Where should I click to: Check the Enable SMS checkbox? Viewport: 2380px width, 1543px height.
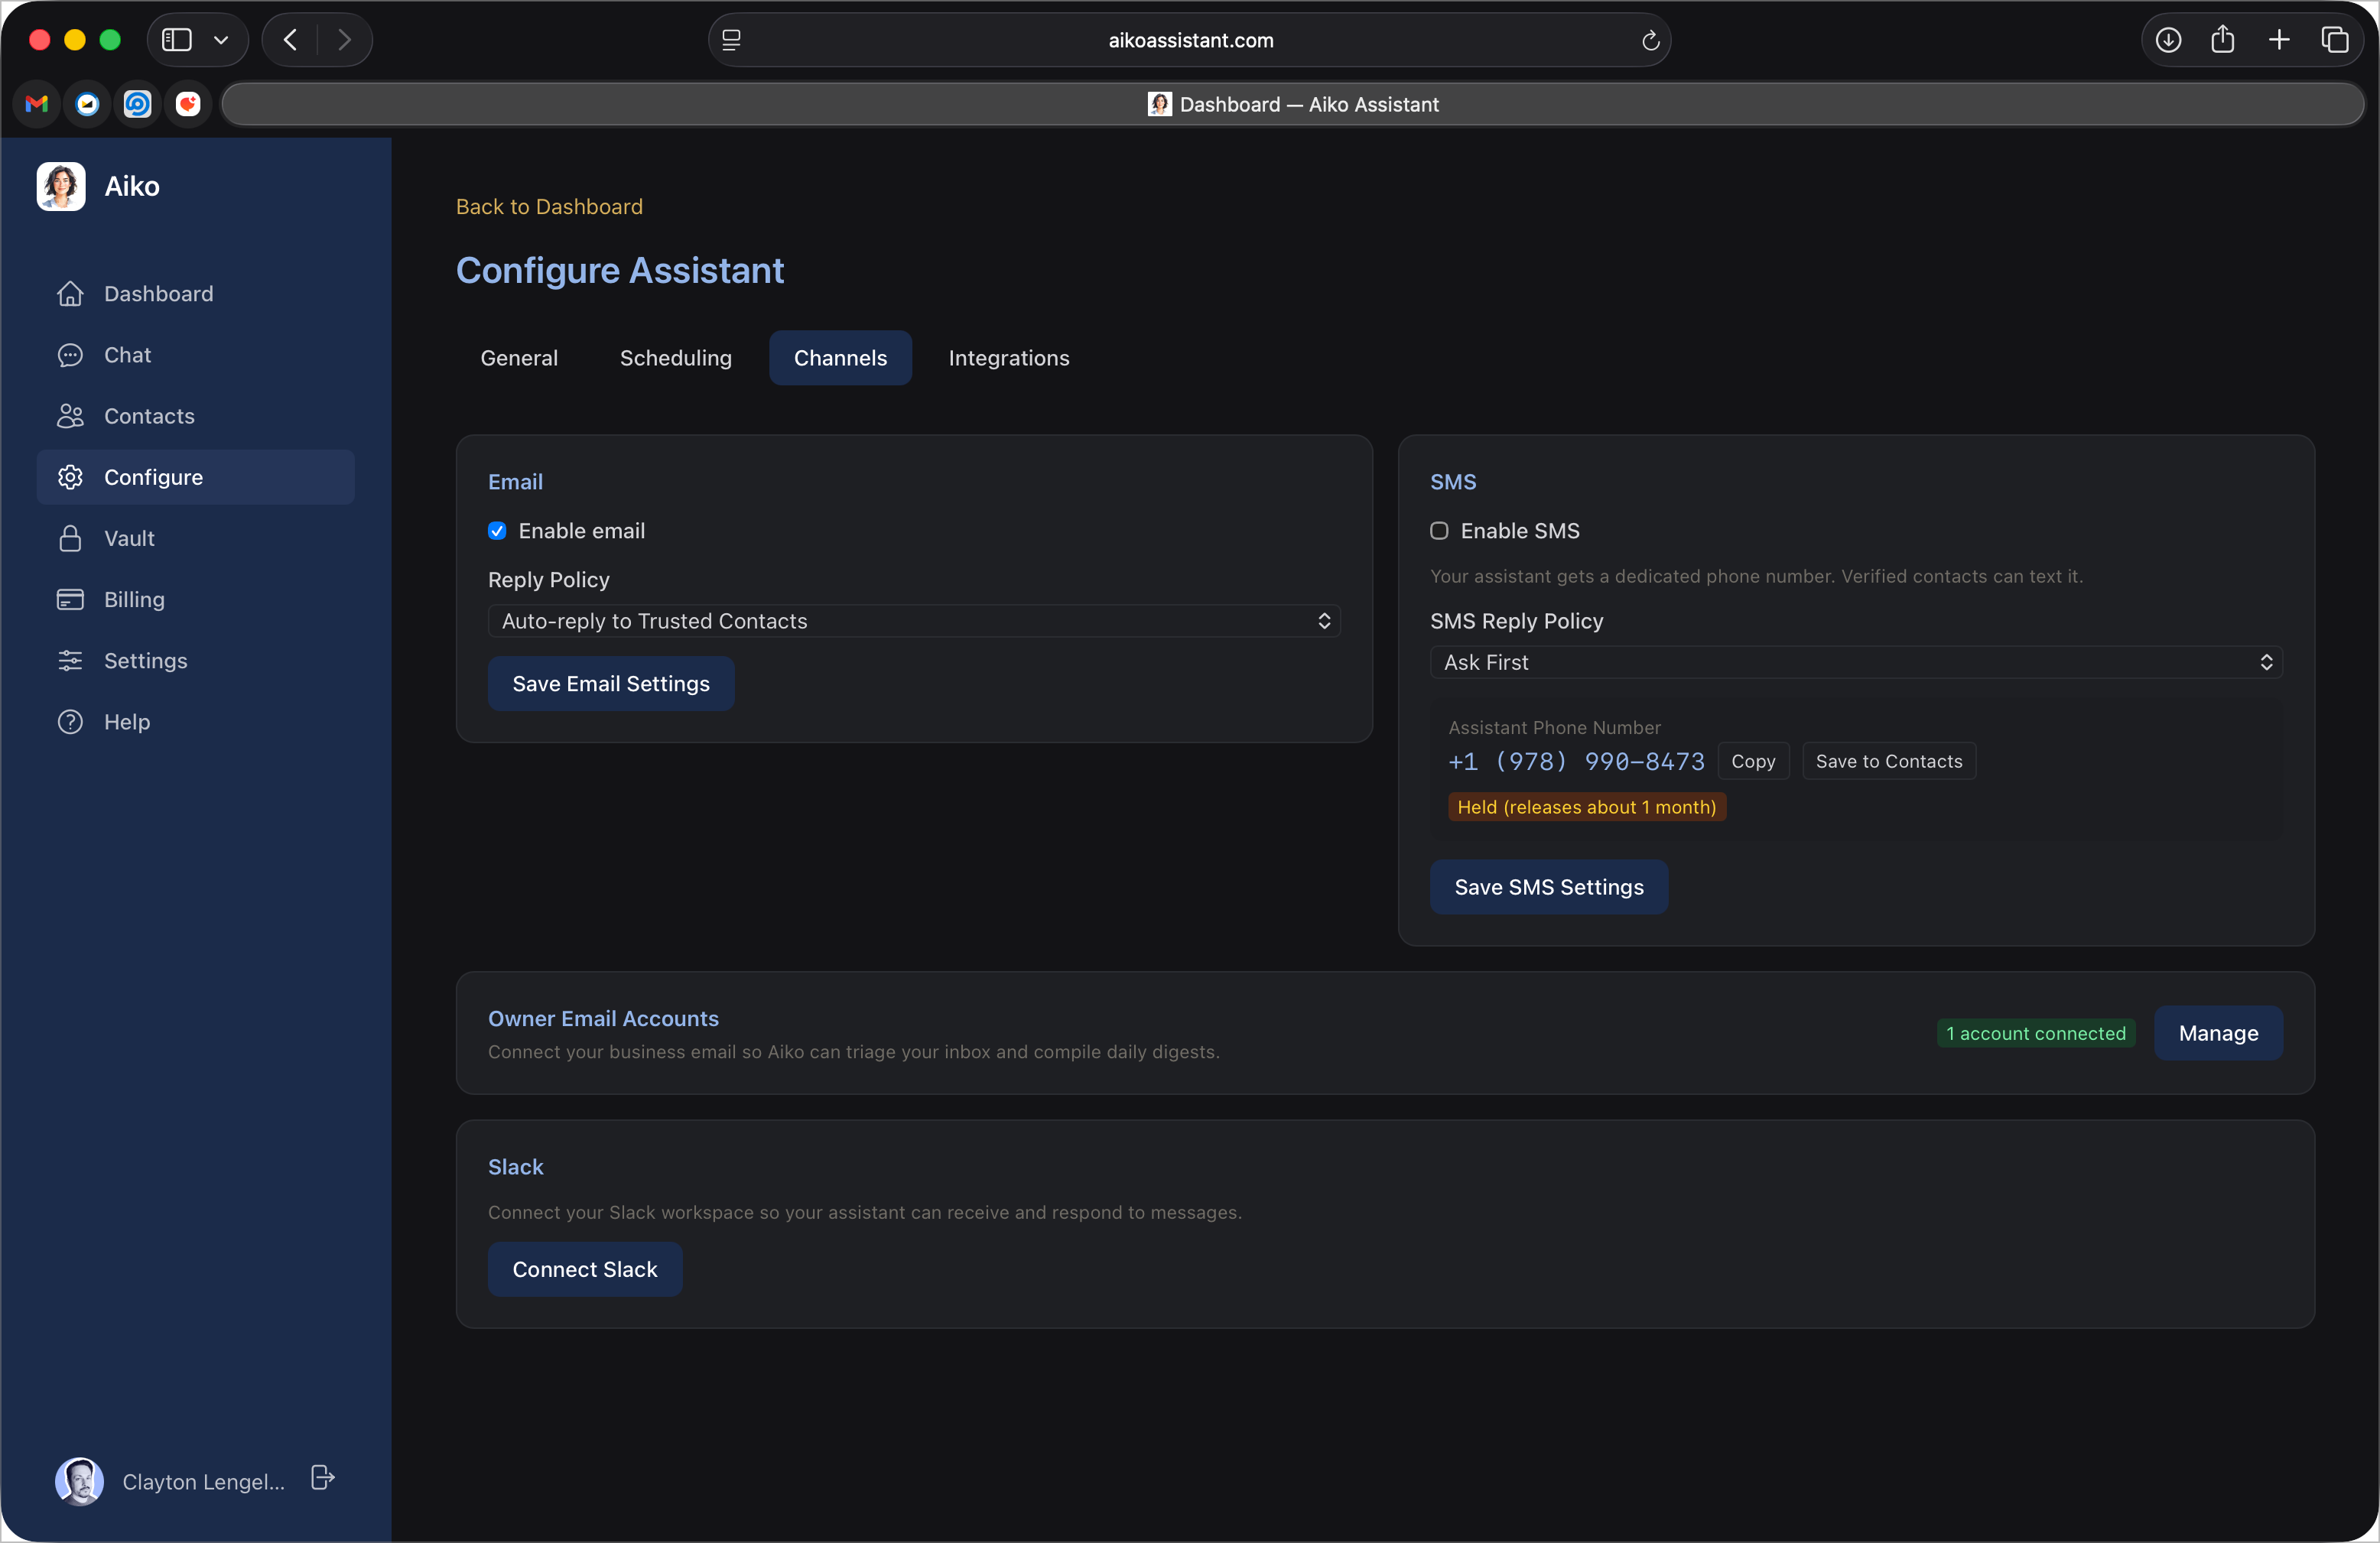point(1439,531)
